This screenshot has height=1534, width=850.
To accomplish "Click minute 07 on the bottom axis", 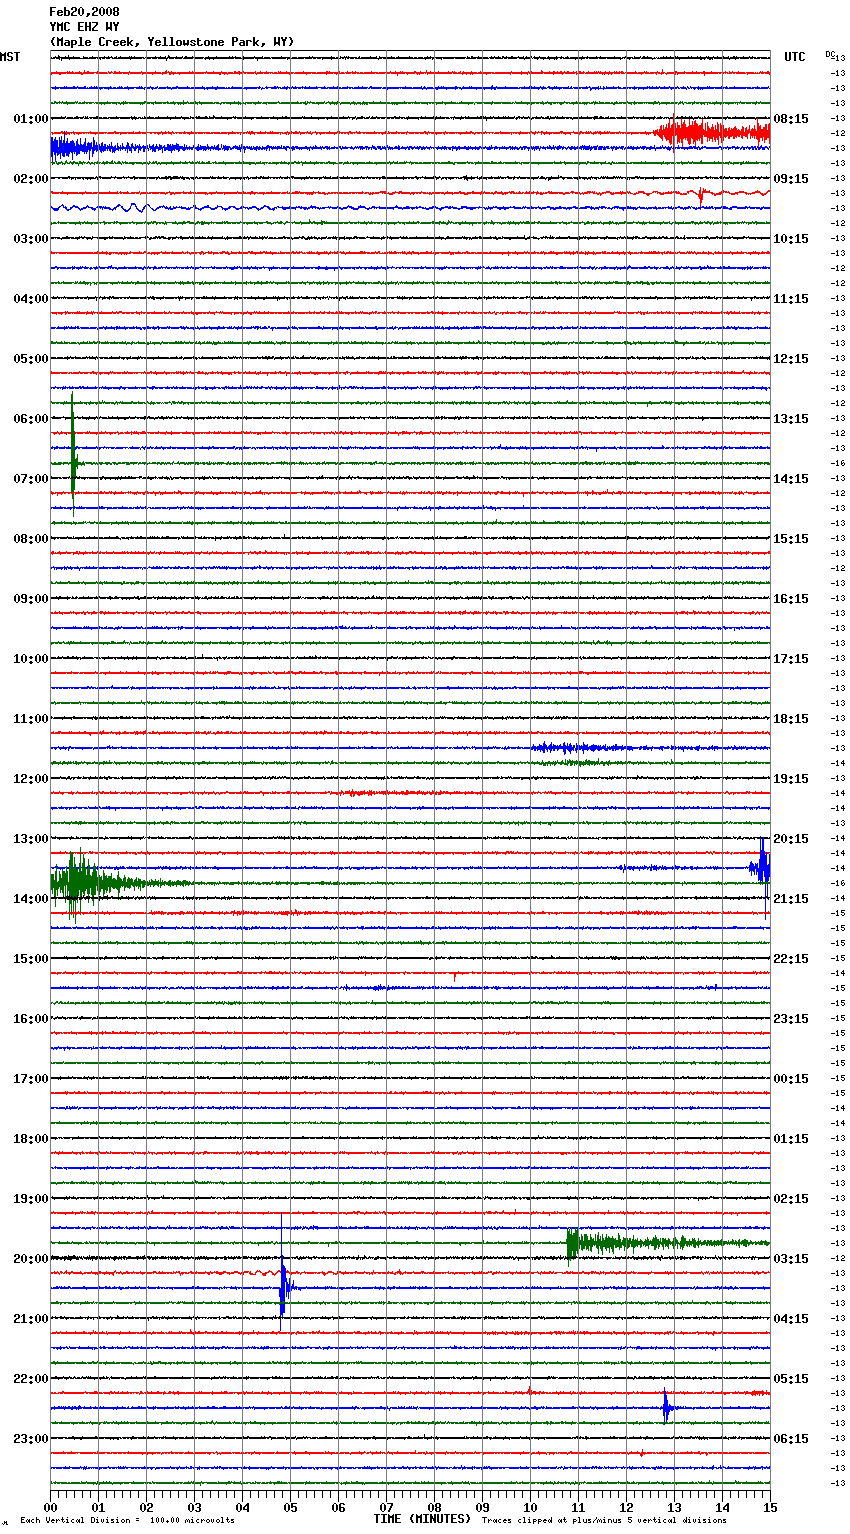I will [x=386, y=1507].
